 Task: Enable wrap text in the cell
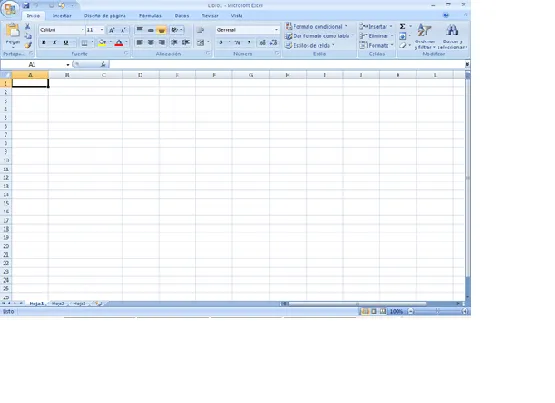coord(200,30)
